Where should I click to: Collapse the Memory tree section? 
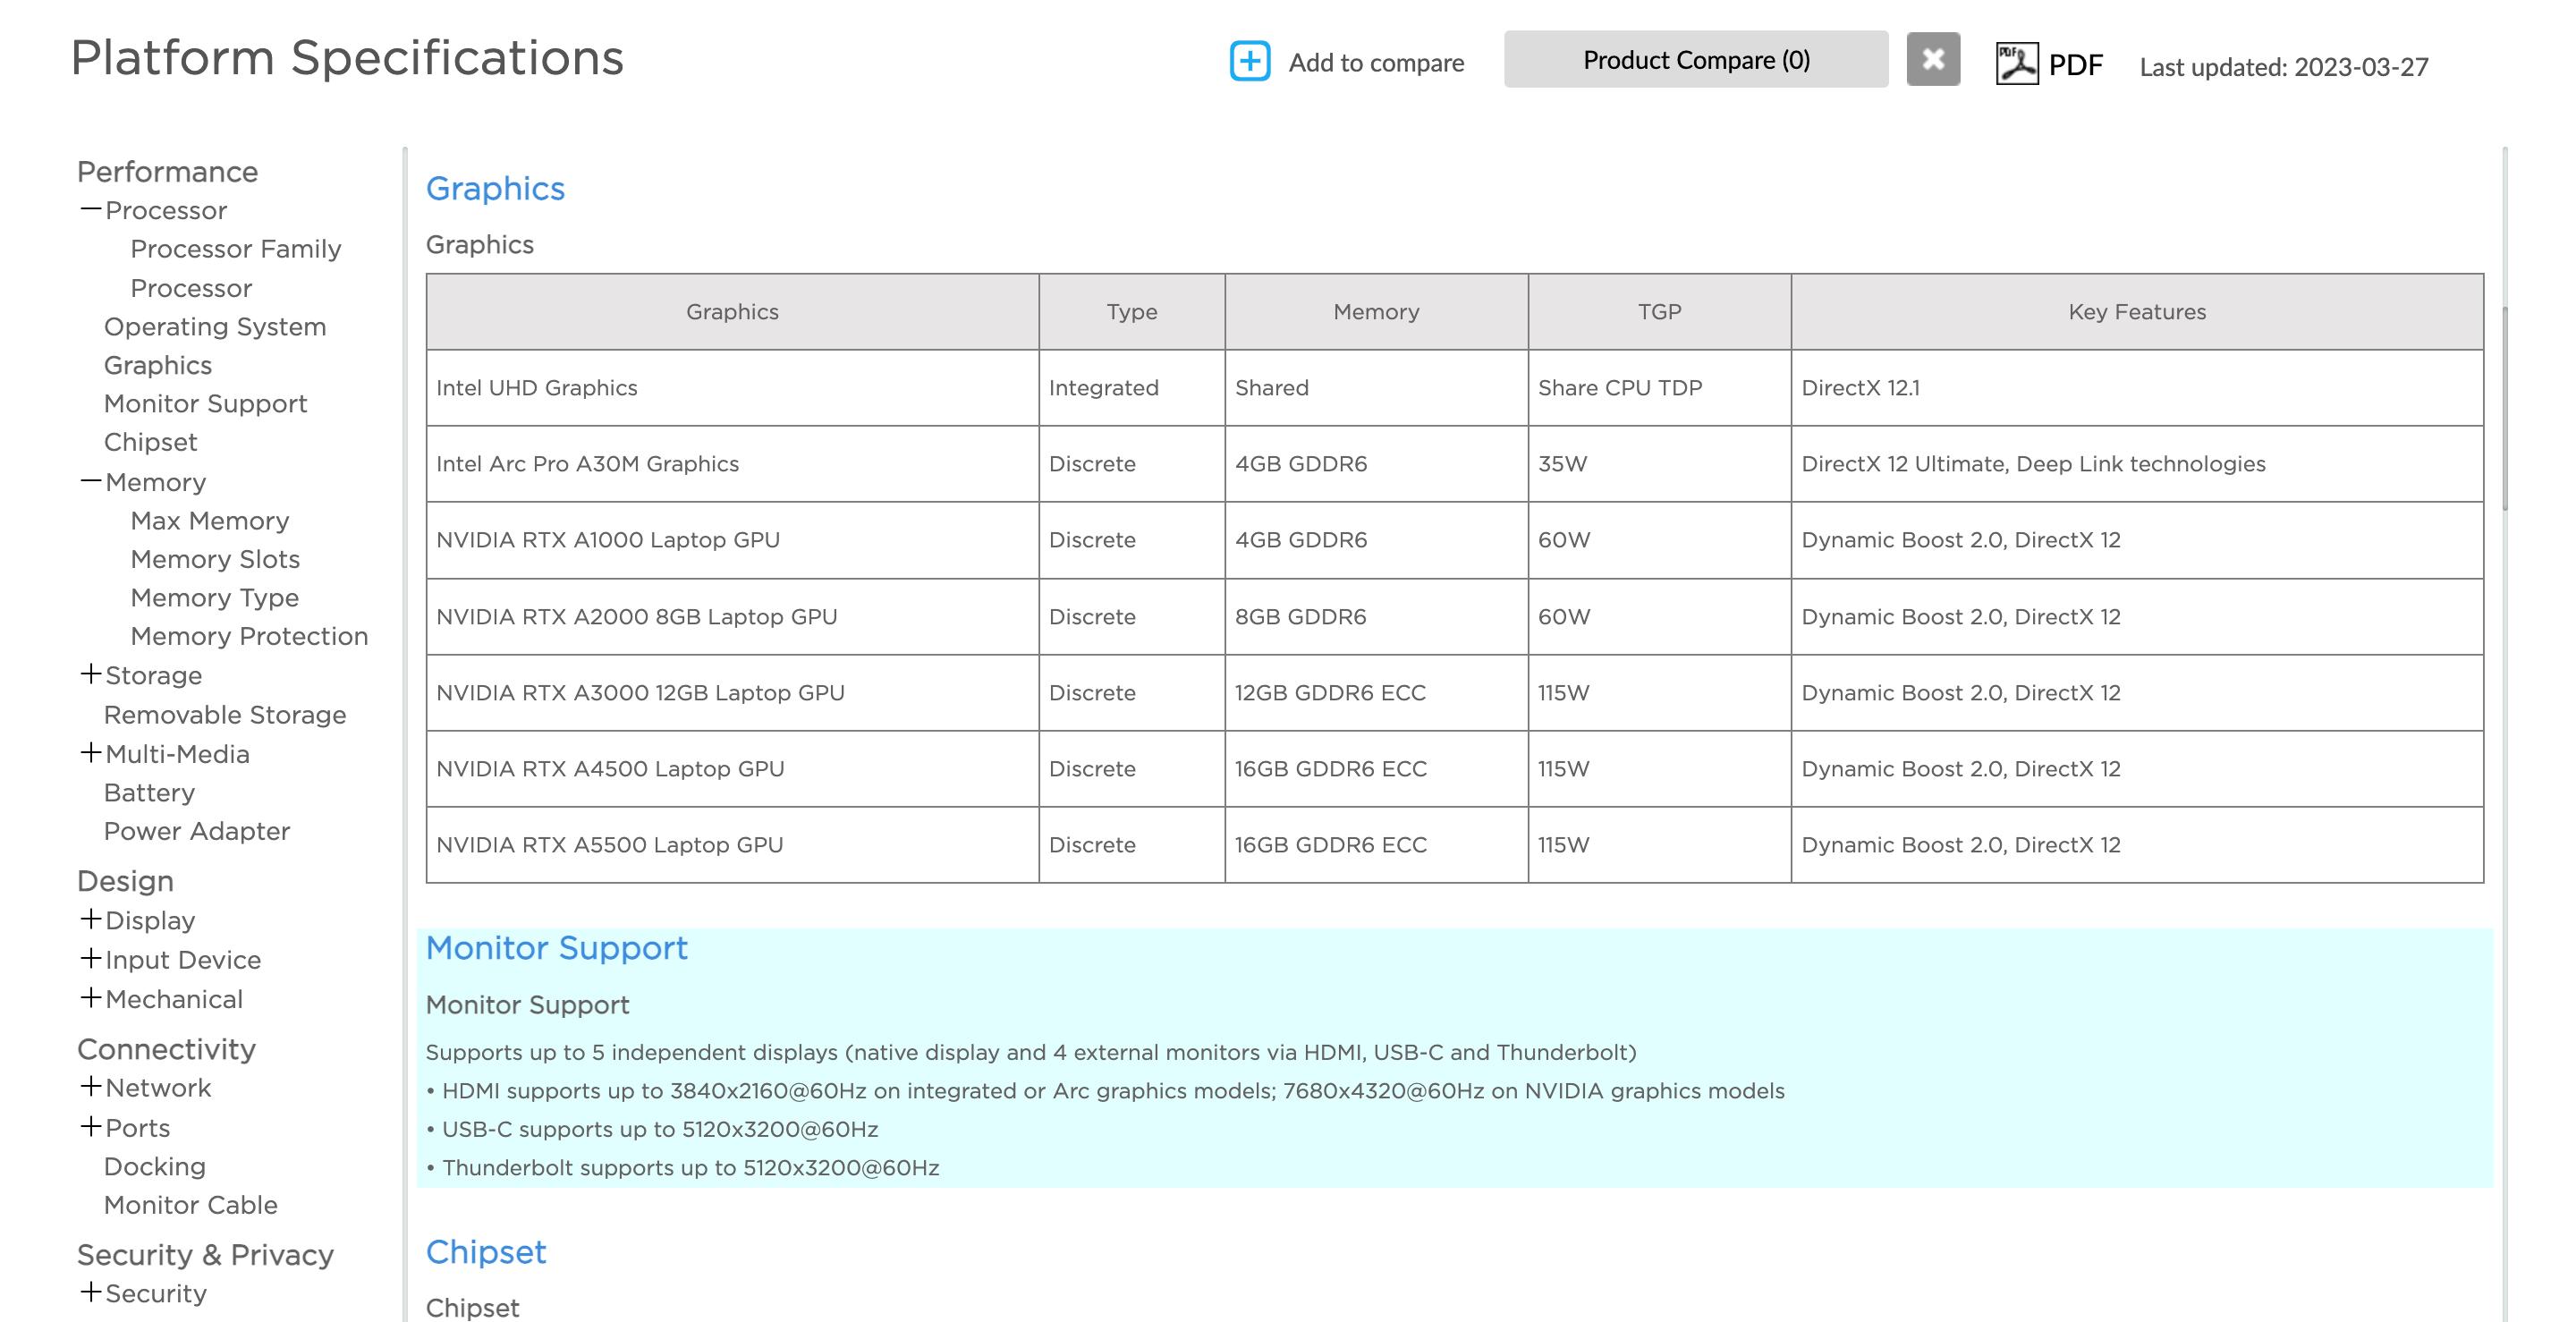click(x=91, y=481)
